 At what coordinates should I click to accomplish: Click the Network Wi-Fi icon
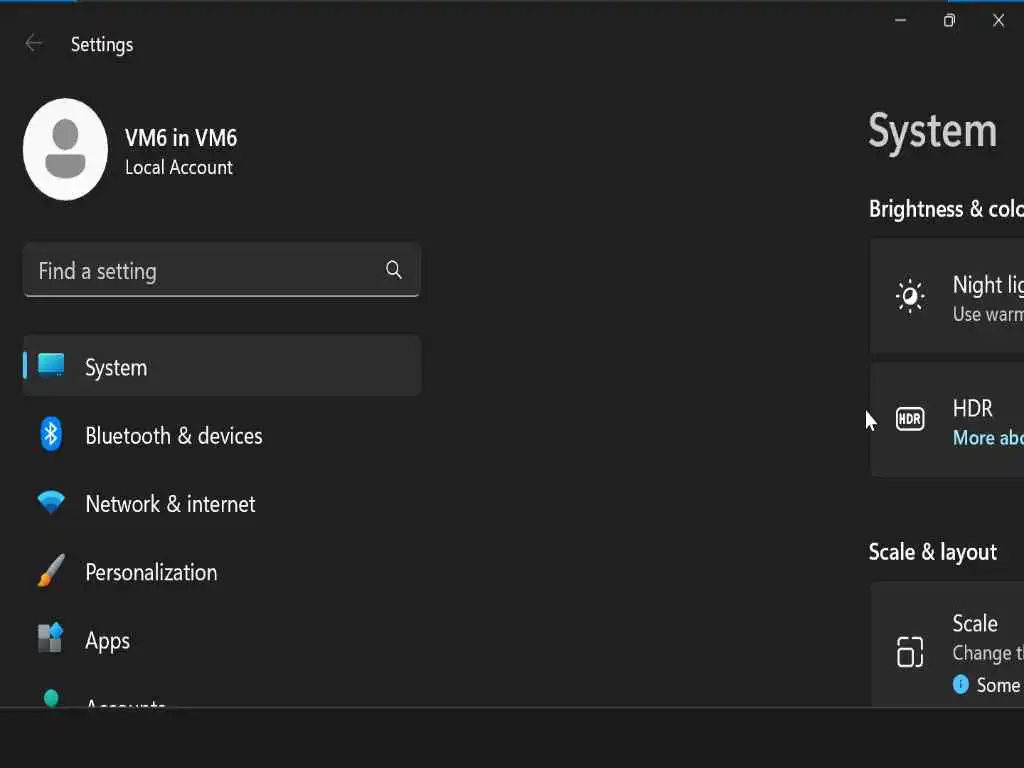pos(51,503)
